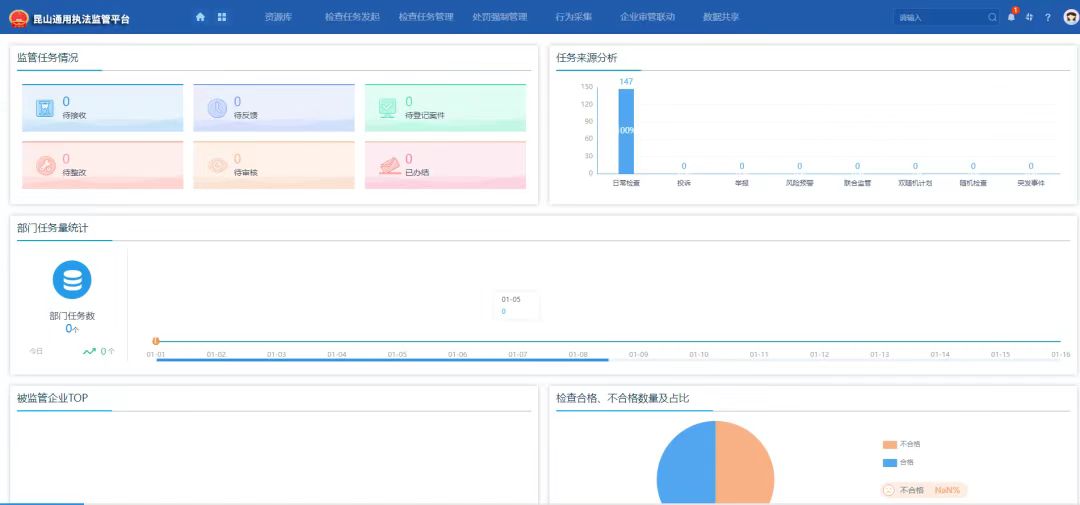Click the 待登记案件 card
This screenshot has width=1080, height=505.
tap(445, 108)
